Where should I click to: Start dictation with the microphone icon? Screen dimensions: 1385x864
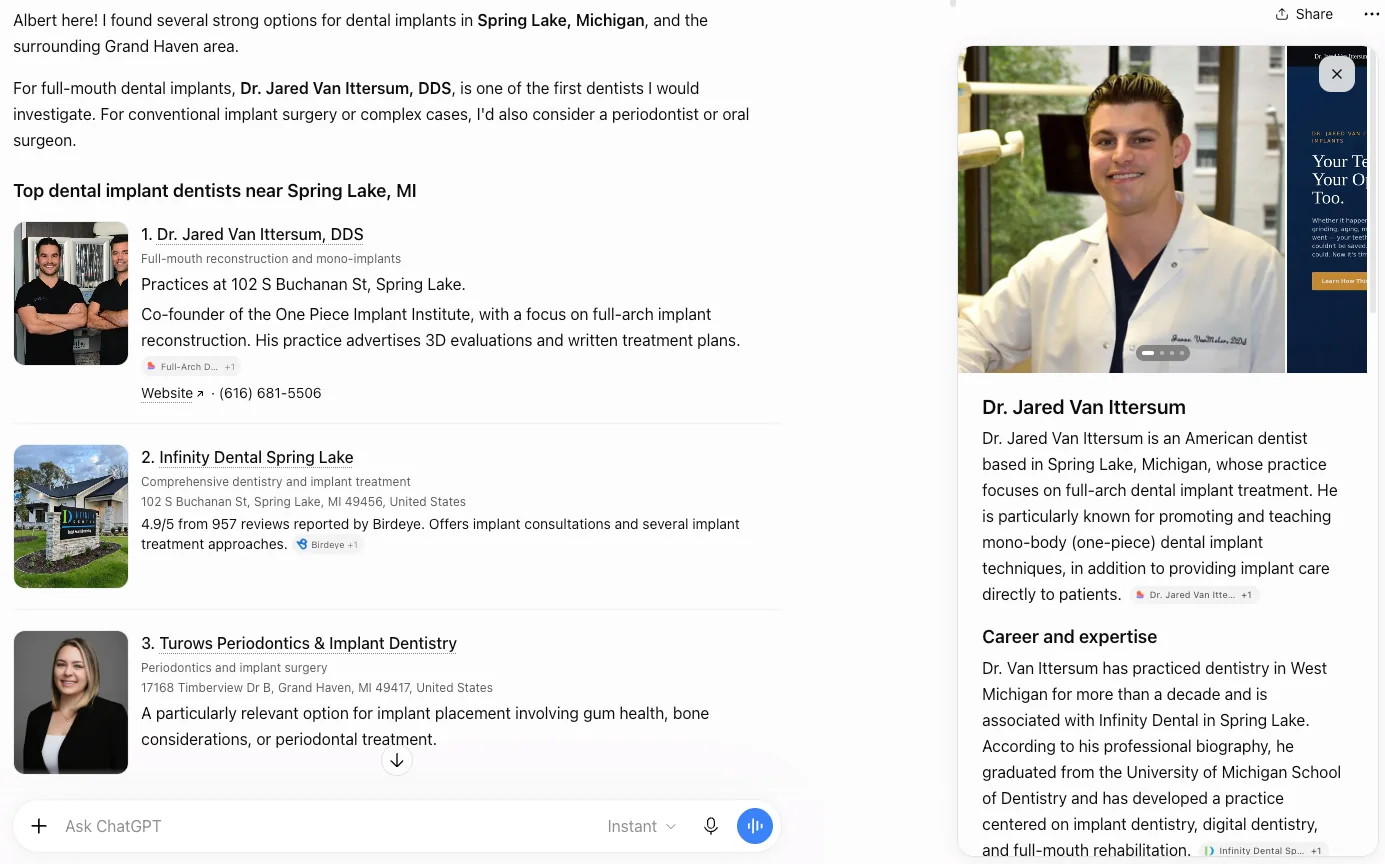[x=711, y=826]
